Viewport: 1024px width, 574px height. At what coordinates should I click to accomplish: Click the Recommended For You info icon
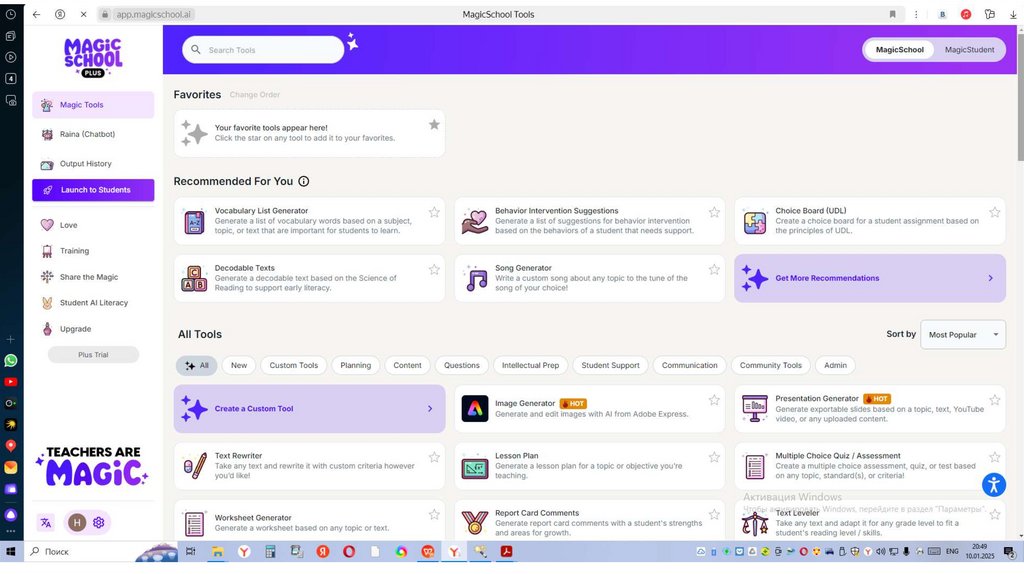coord(304,182)
